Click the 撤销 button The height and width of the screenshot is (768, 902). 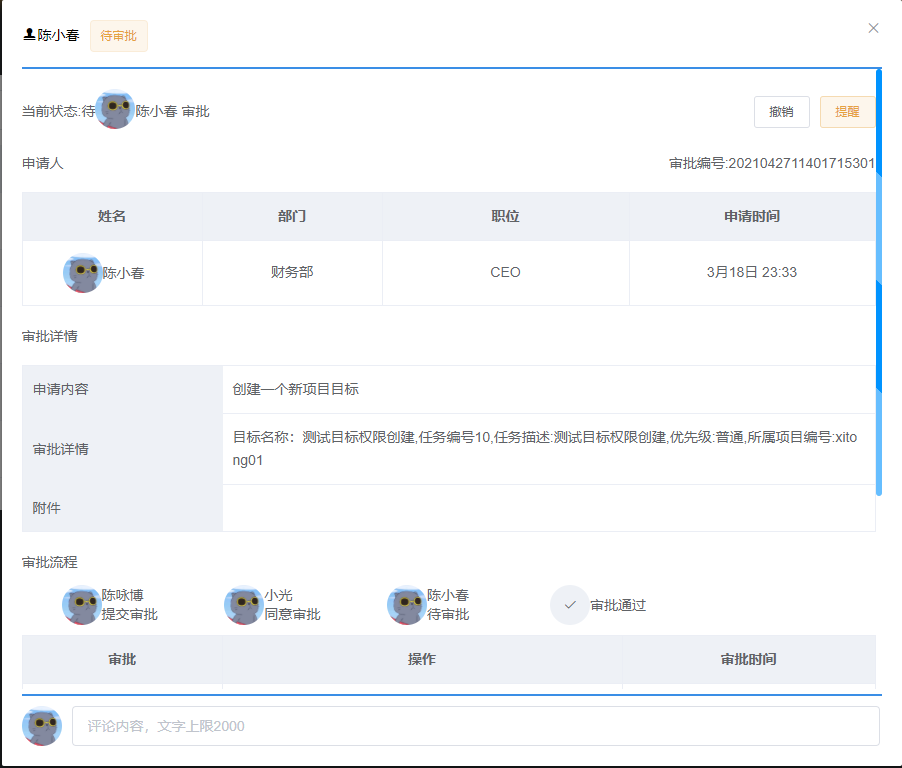pos(782,112)
